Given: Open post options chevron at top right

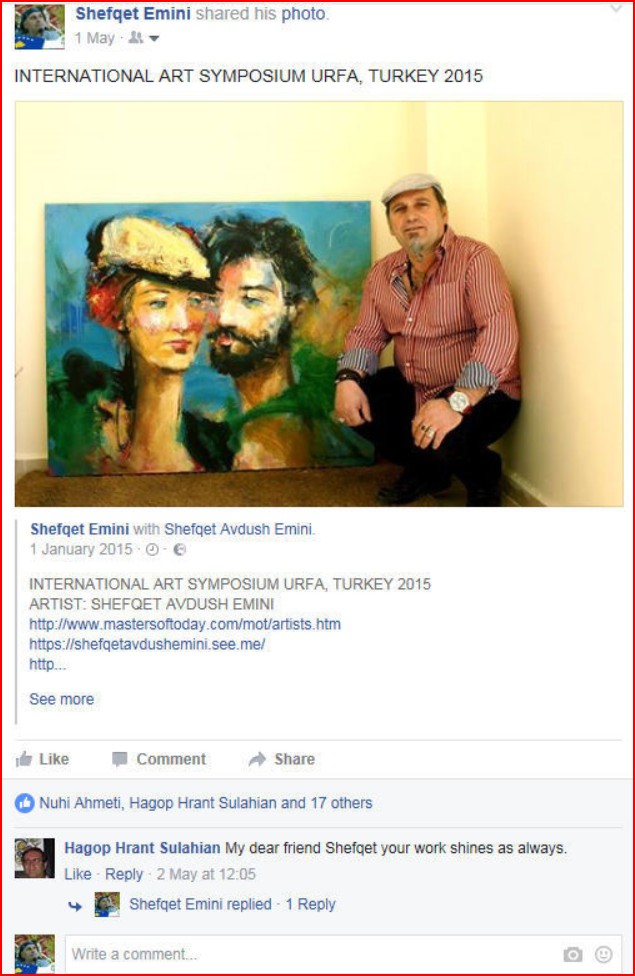Looking at the screenshot, I should [x=616, y=9].
